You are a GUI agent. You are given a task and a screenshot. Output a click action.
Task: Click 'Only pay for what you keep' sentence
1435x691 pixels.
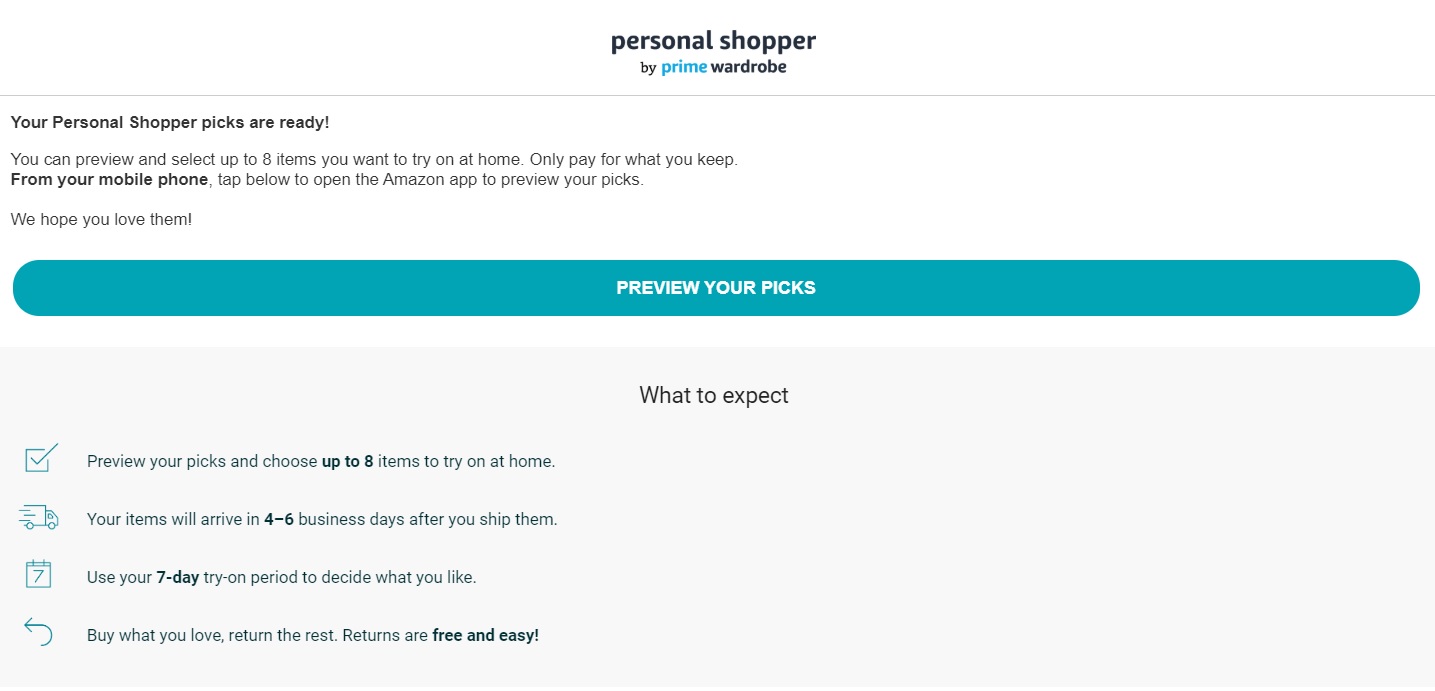[634, 160]
